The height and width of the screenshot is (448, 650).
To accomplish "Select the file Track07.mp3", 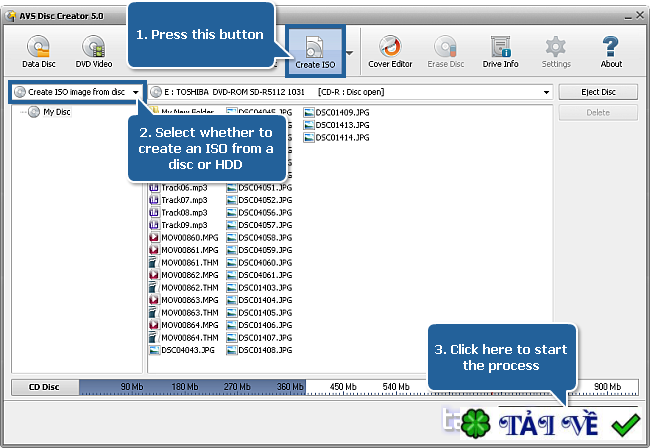I will pyautogui.click(x=178, y=200).
